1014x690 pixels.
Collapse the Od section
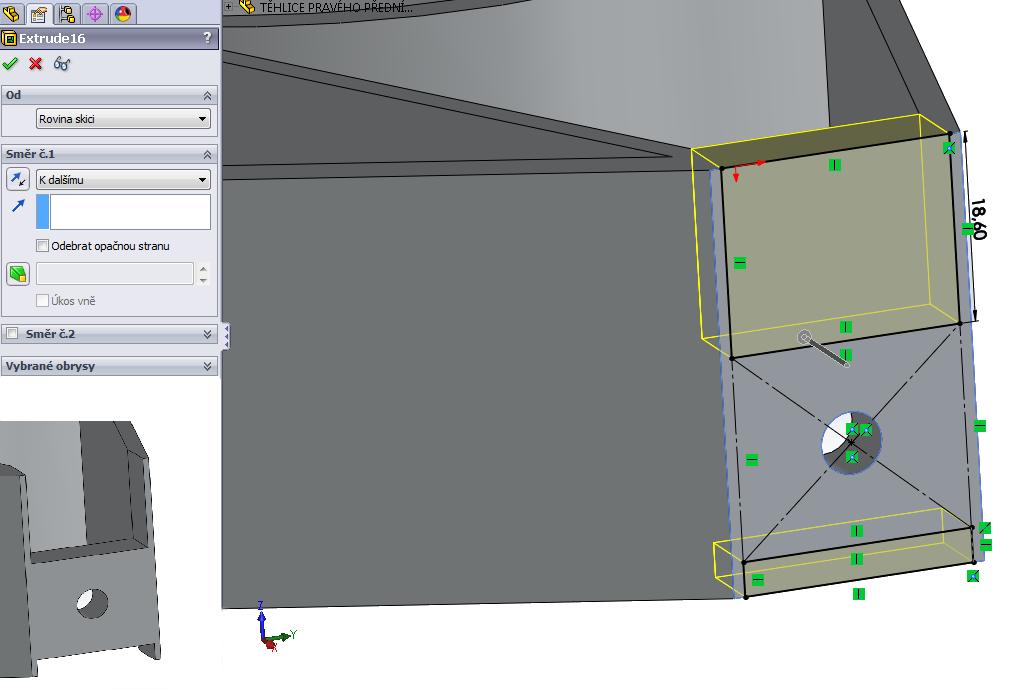(x=207, y=96)
